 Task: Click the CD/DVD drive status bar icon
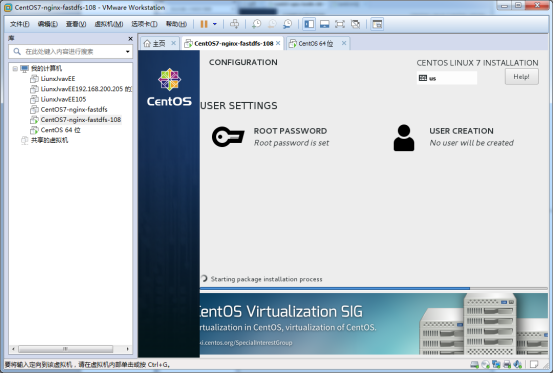[x=486, y=364]
